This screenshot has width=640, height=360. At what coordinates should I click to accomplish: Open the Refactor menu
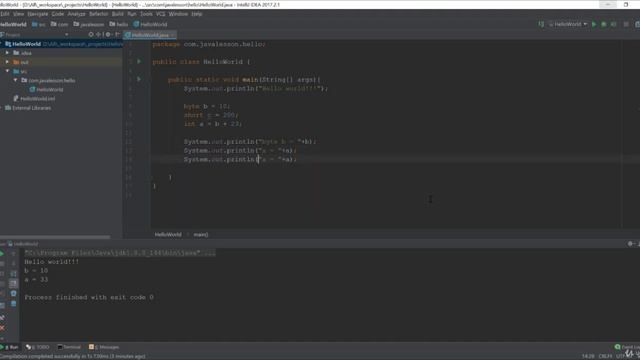point(98,14)
